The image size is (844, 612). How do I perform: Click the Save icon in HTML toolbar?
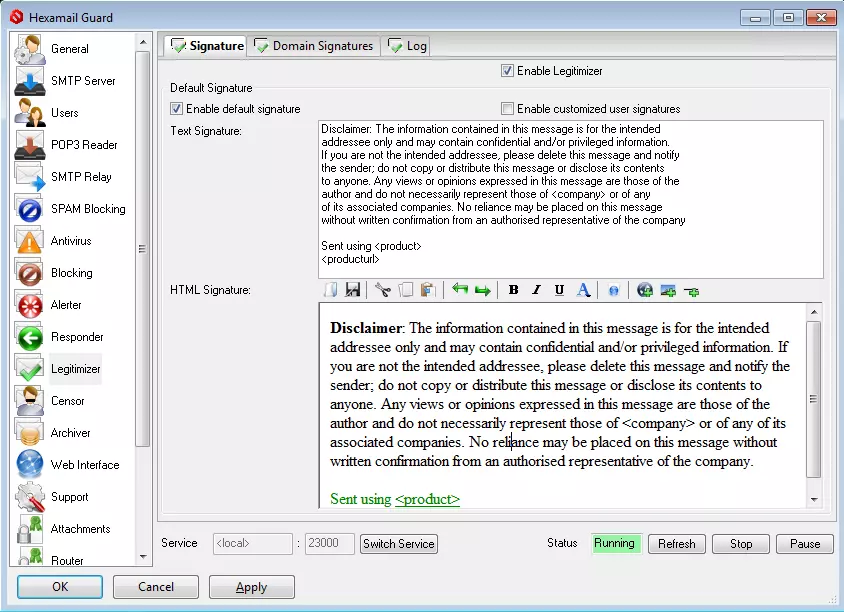click(x=353, y=290)
